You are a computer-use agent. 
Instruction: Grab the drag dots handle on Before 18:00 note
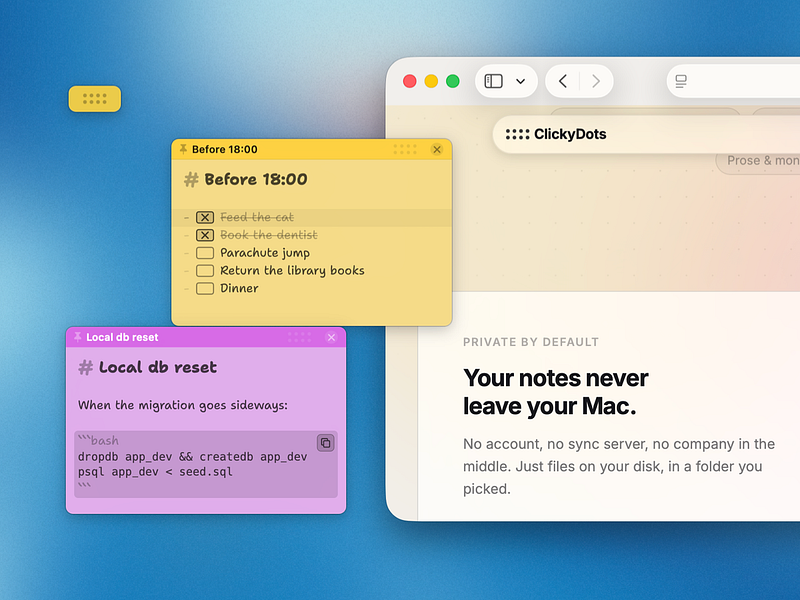pyautogui.click(x=405, y=149)
